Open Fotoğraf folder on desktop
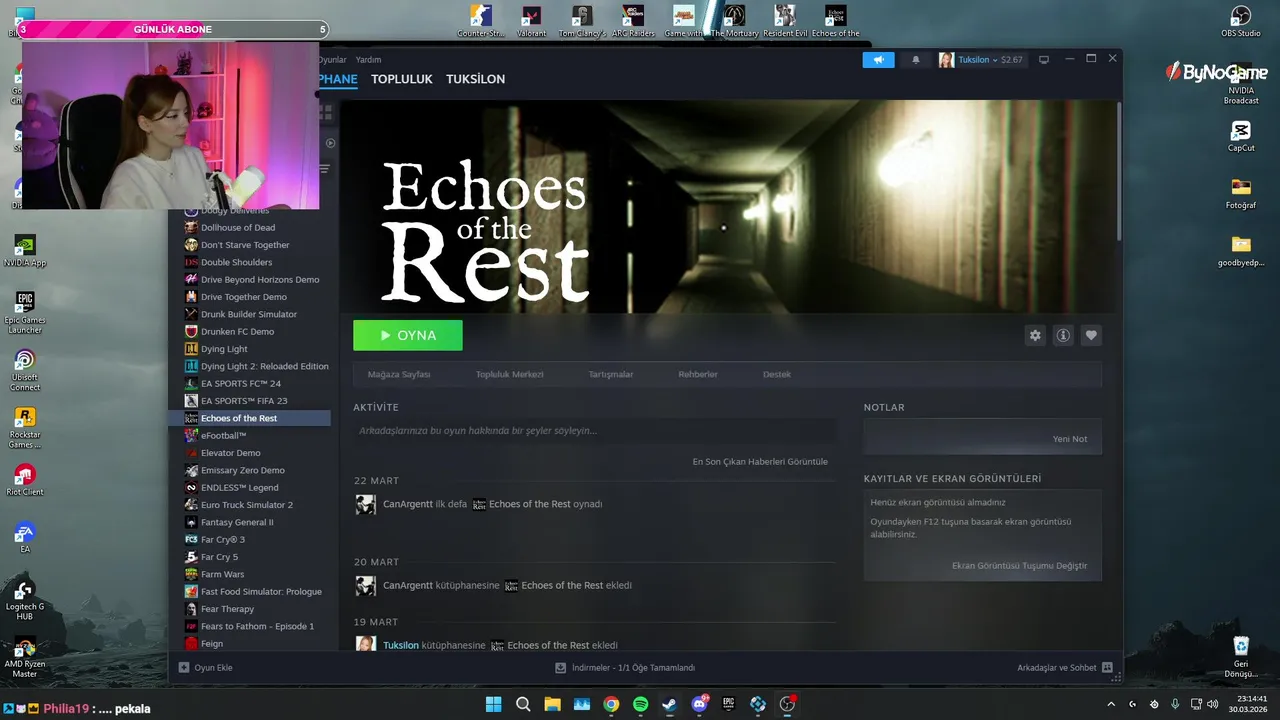 click(x=1241, y=193)
